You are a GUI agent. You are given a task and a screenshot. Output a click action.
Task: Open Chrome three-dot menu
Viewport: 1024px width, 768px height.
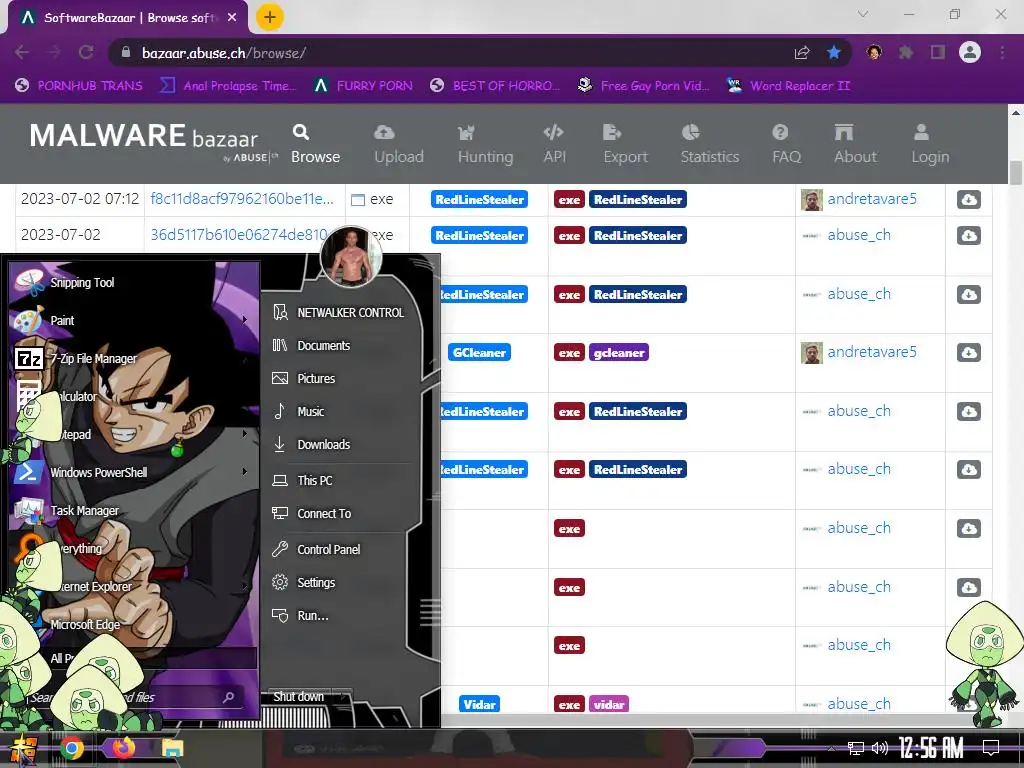[1002, 52]
